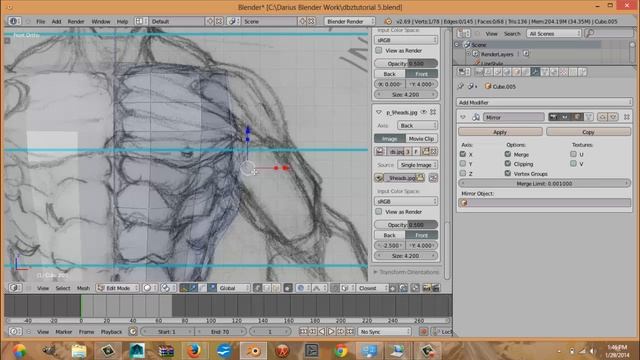Screen dimensions: 640x360
Task: Open the Edit Mode selector
Action: point(118,288)
